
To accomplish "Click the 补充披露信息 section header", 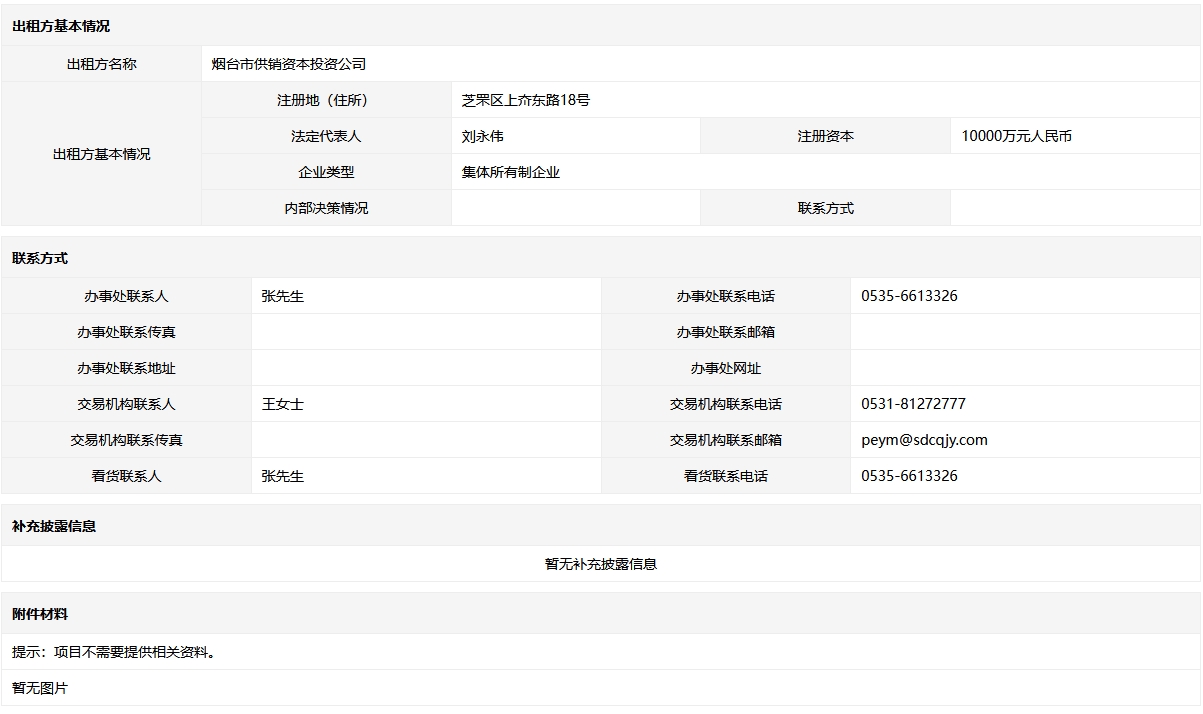I will [x=54, y=526].
